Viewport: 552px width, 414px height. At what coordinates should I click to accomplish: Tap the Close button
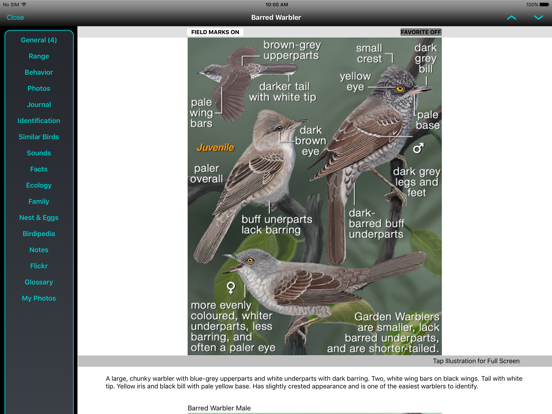(15, 18)
